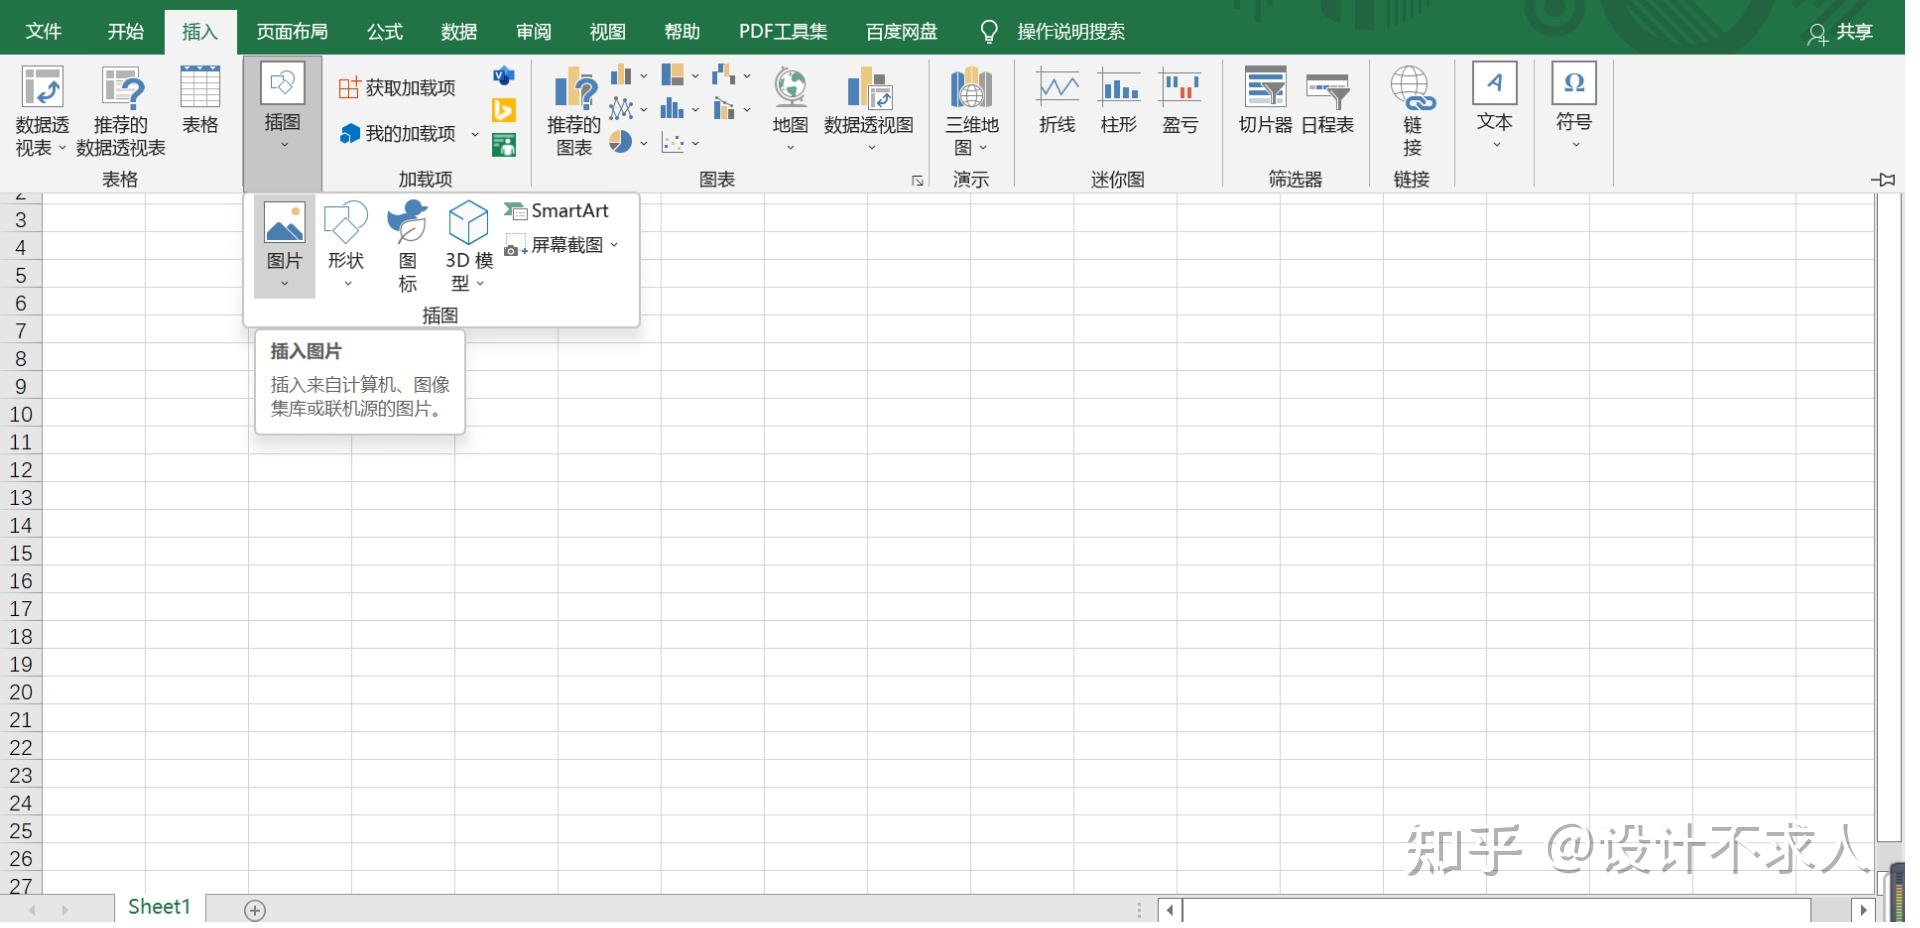Insert a 3D 模型 (3D Model)

466,243
